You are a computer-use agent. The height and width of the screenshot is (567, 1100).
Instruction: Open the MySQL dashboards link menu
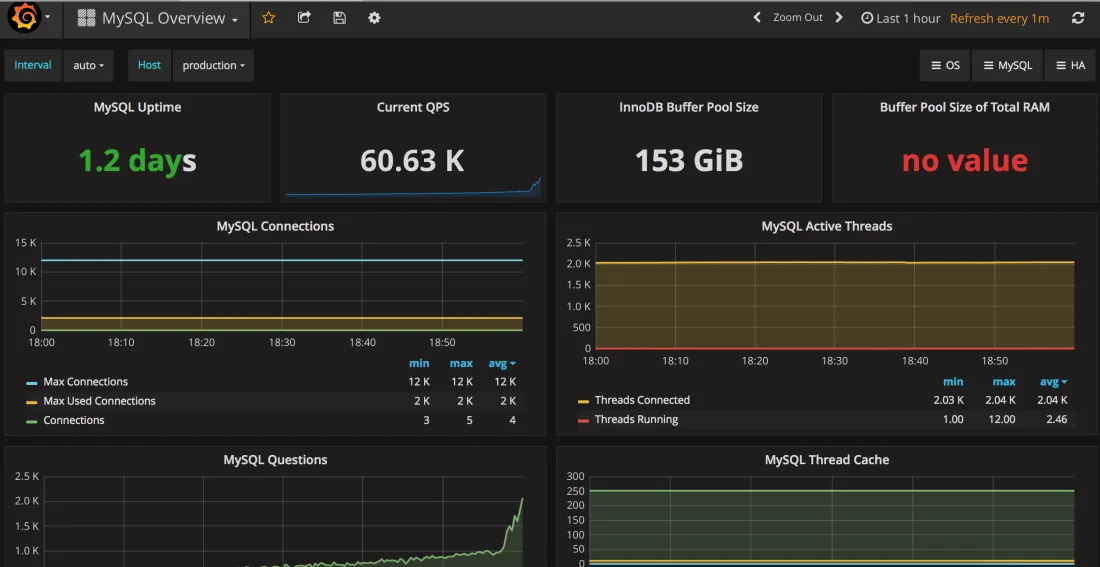click(1007, 65)
